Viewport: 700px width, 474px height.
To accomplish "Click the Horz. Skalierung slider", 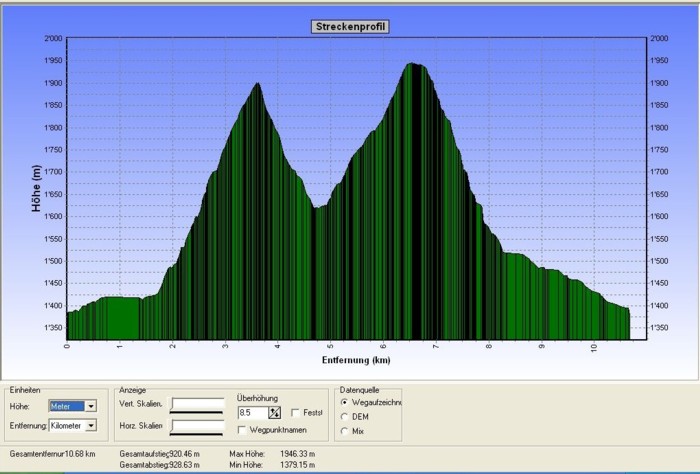I will 197,427.
